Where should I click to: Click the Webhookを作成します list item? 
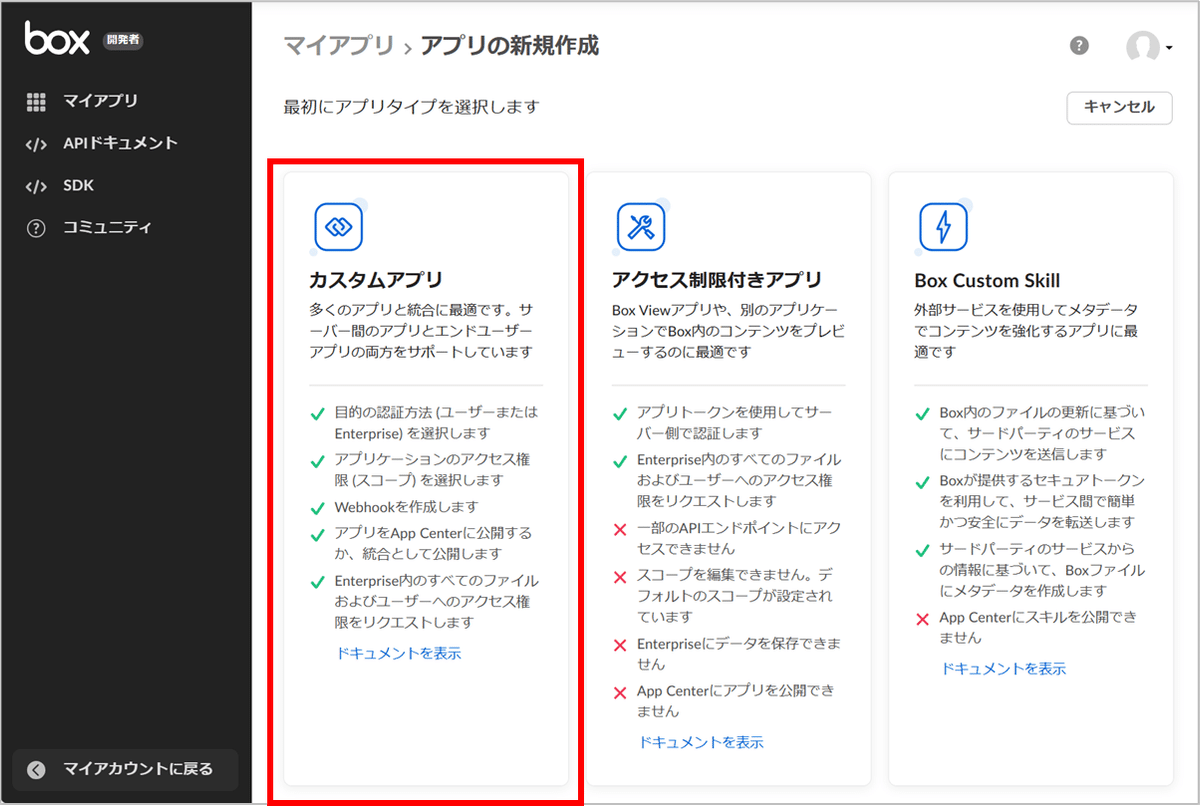pos(407,507)
